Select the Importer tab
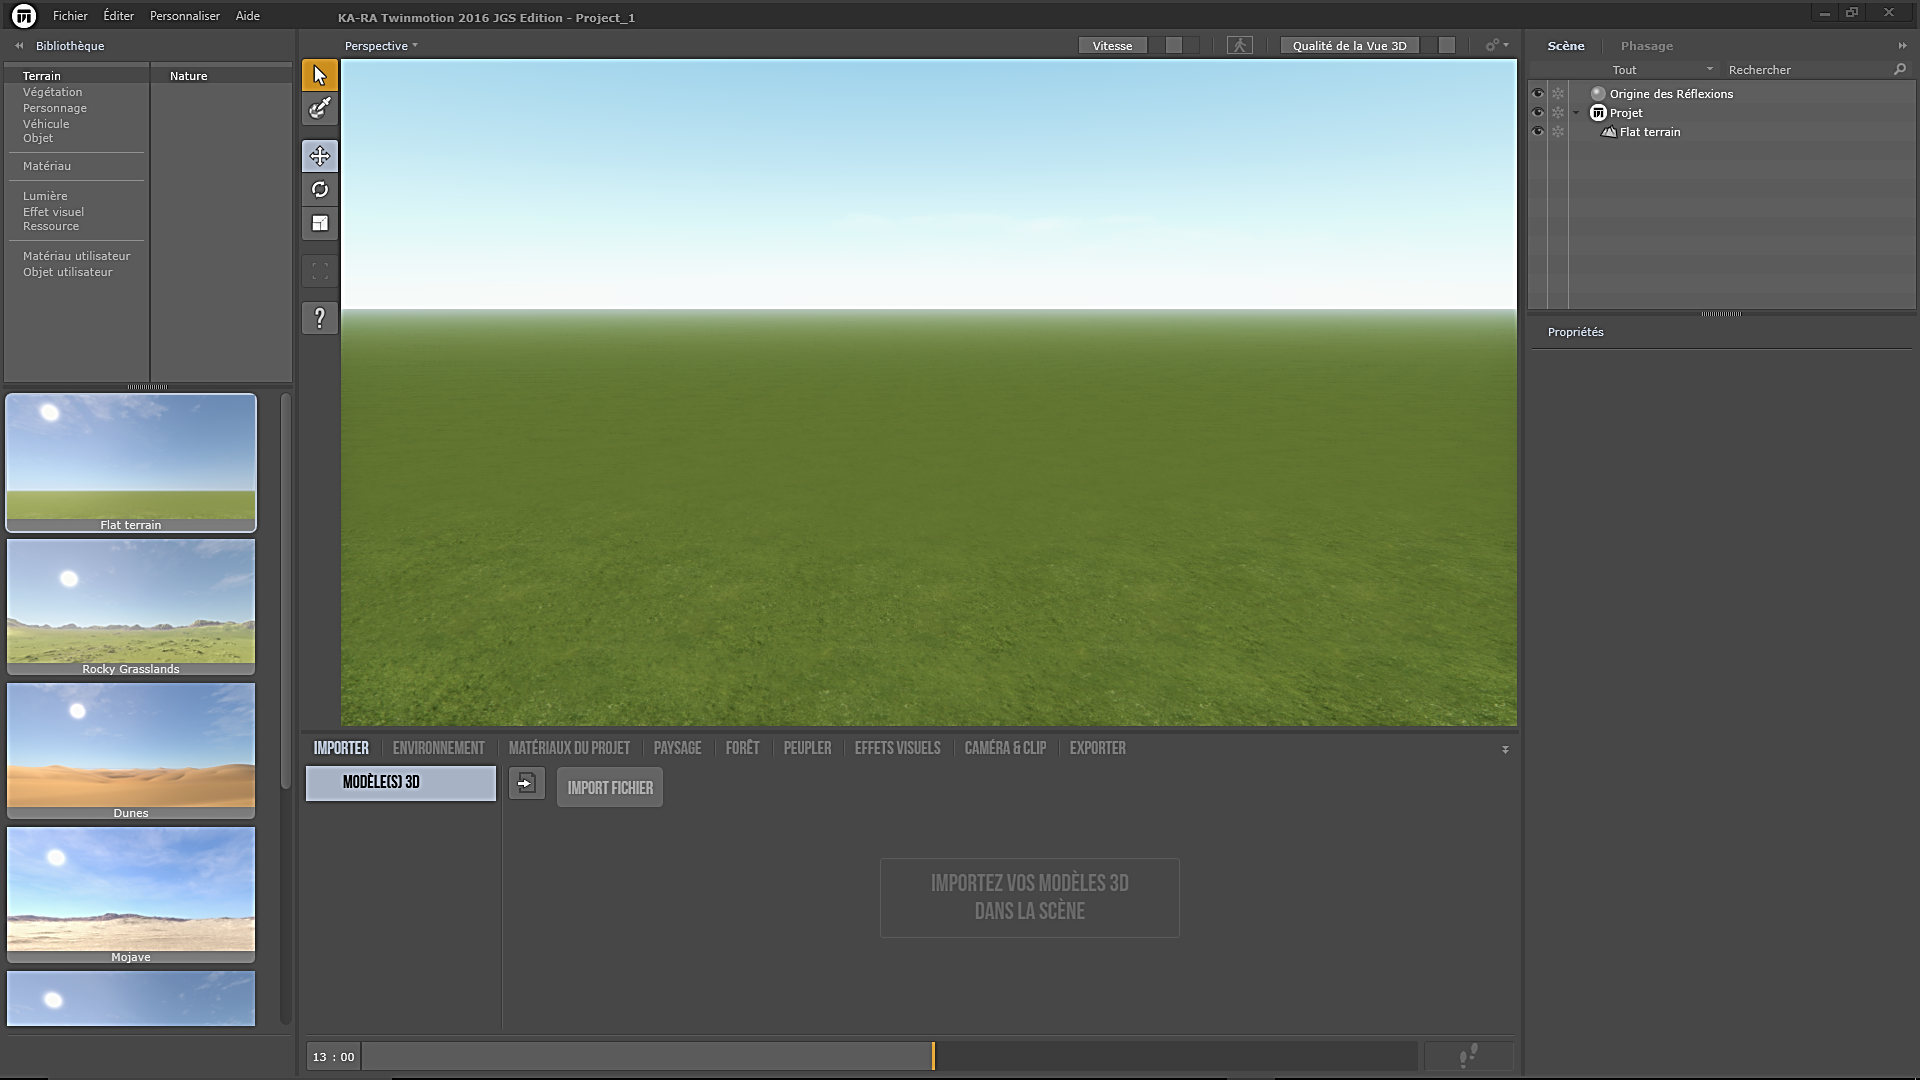The image size is (1920, 1080). tap(341, 748)
